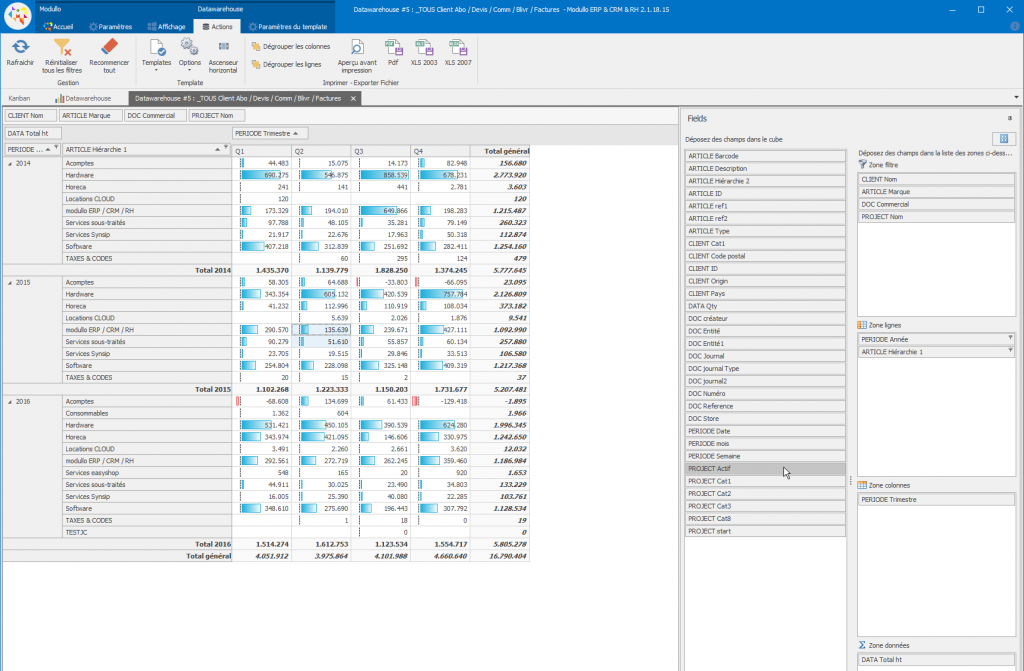1024x671 pixels.
Task: Open Aperçu avant impression
Action: 357,56
